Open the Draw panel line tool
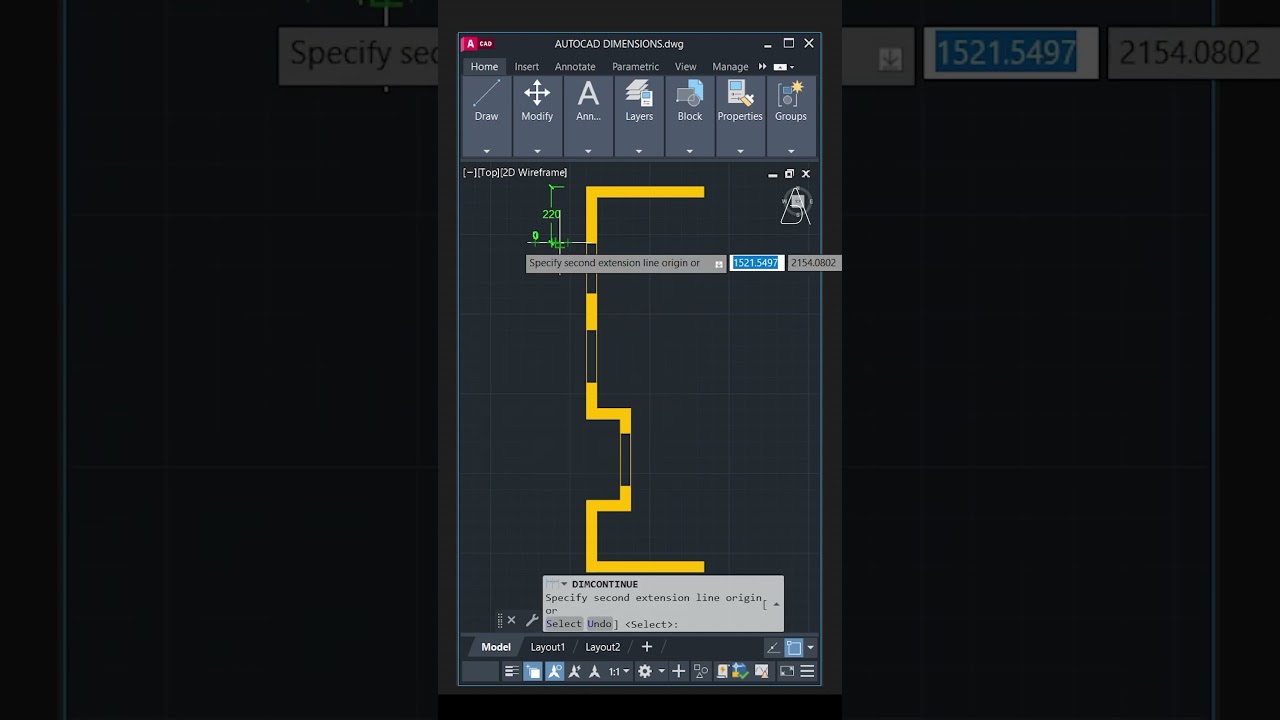This screenshot has width=1280, height=720. tap(486, 94)
